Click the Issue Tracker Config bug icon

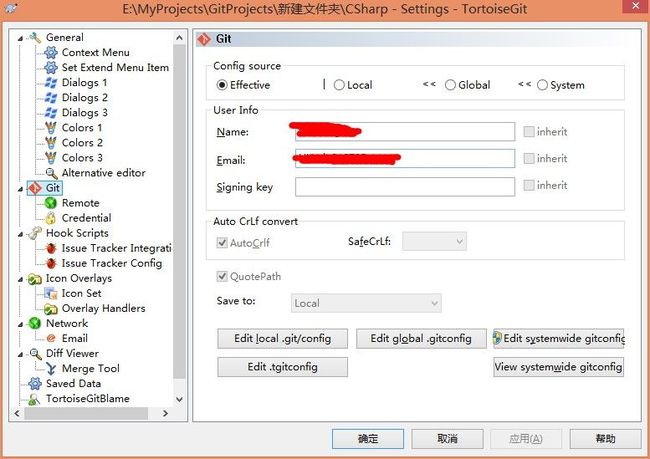(51, 263)
